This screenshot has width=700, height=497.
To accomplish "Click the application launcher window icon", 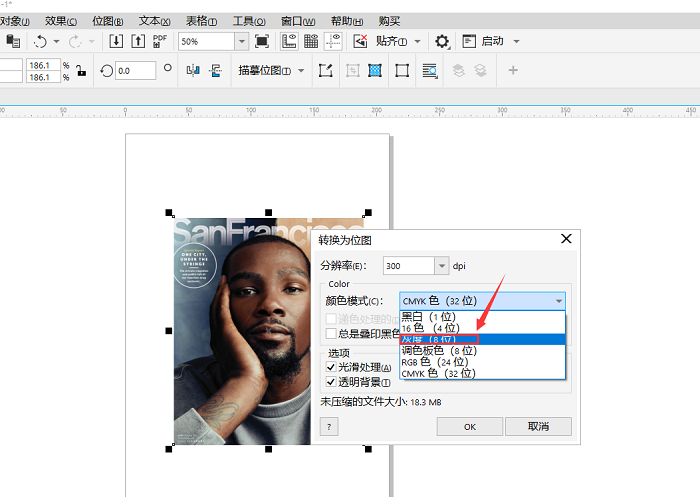I will click(x=469, y=42).
